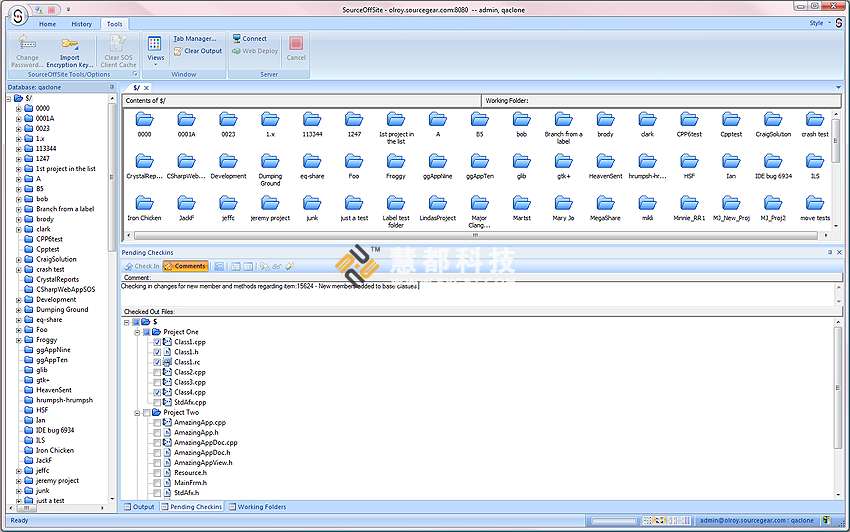Check the MainFrm.h checkbox
The image size is (850, 532).
pyautogui.click(x=157, y=483)
